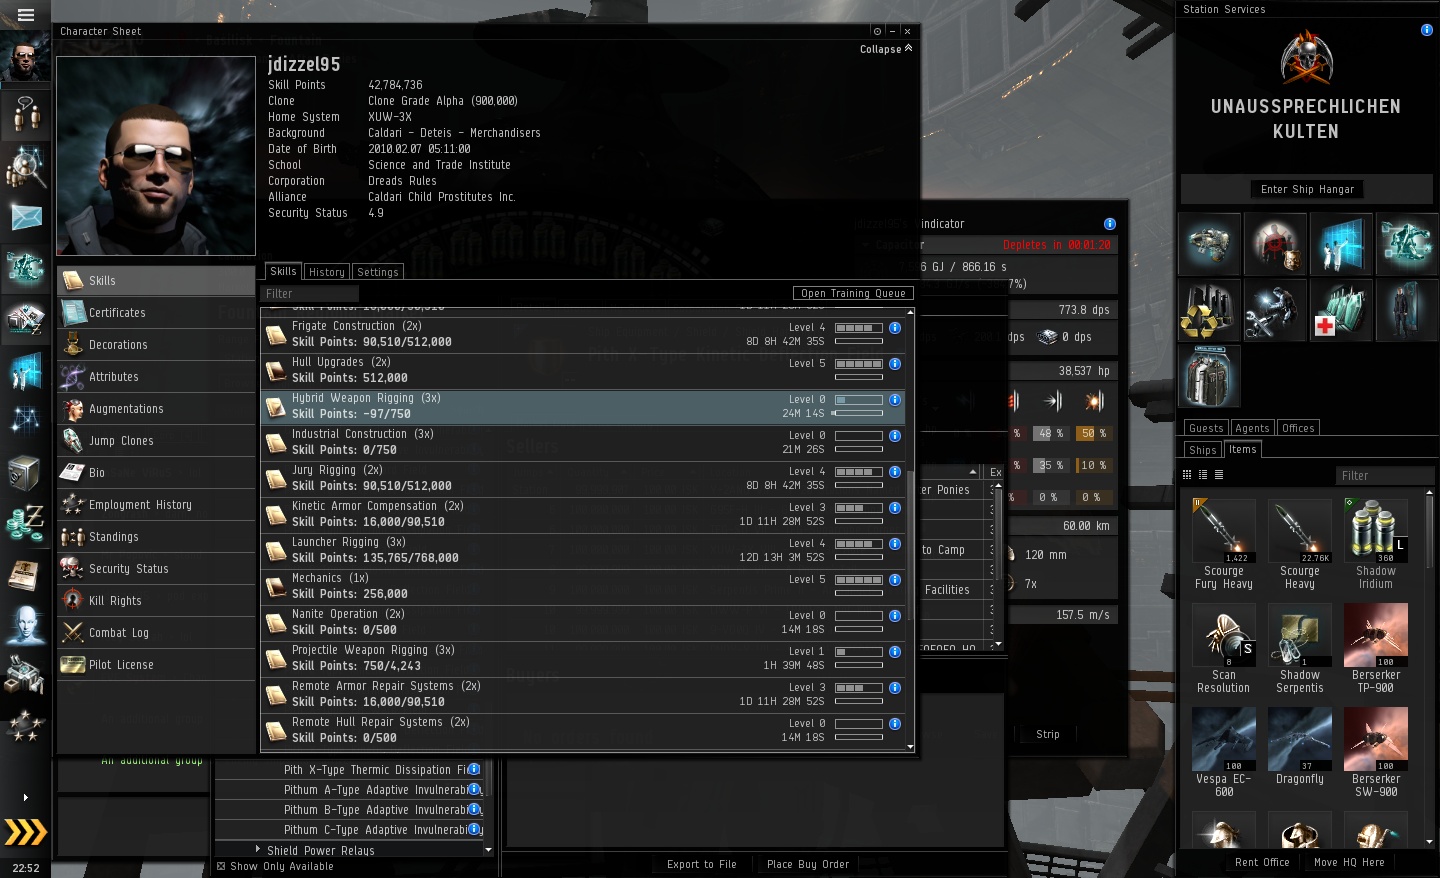Click the Move HQ Here button
The height and width of the screenshot is (878, 1440).
point(1349,862)
